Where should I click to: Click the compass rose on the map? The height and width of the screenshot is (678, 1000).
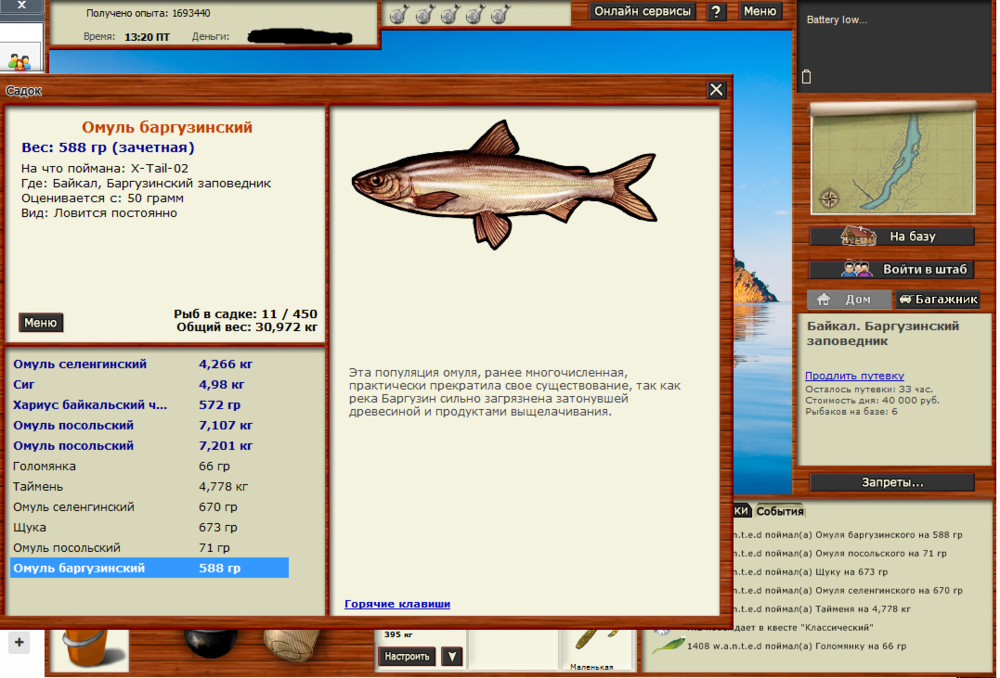829,198
